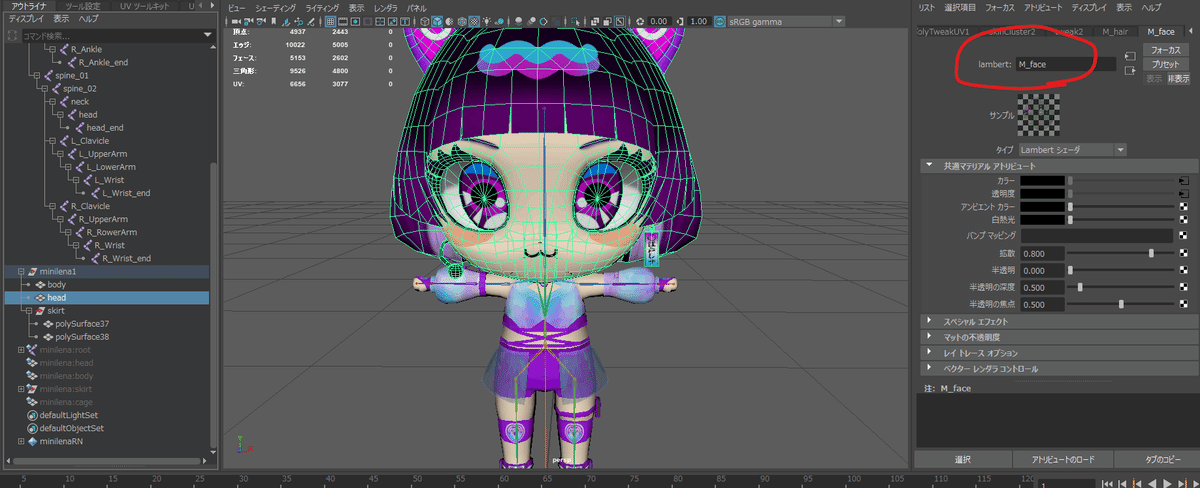Click the step back one frame icon
Screen dimensions: 1200x488
(1122, 483)
